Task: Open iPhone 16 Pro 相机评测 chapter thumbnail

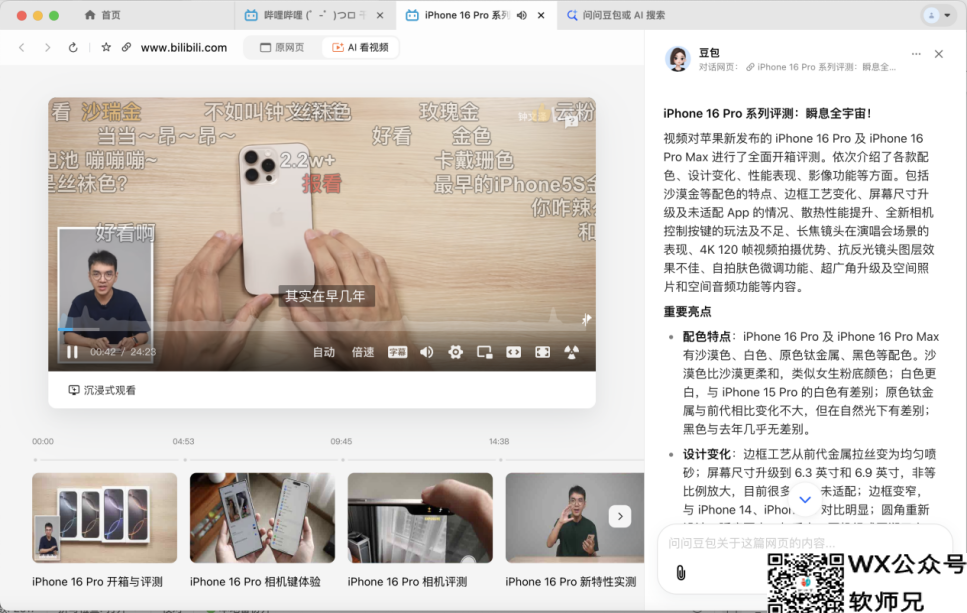Action: (420, 517)
